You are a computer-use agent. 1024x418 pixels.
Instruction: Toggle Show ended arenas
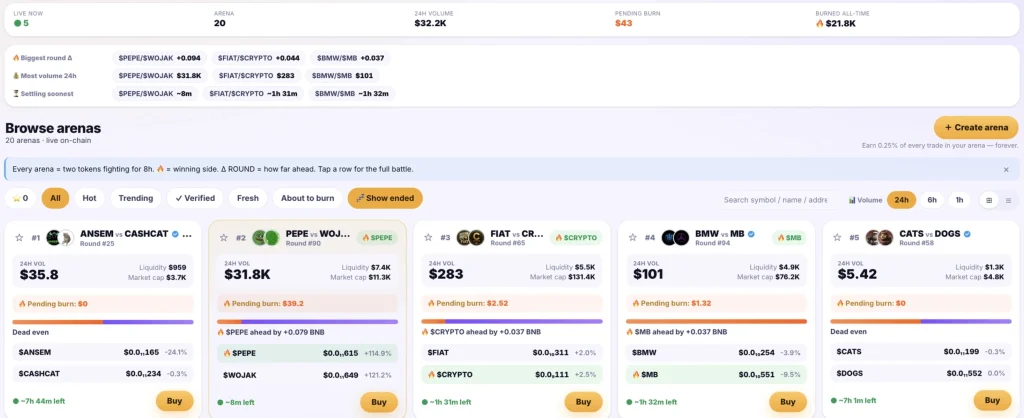(x=385, y=199)
